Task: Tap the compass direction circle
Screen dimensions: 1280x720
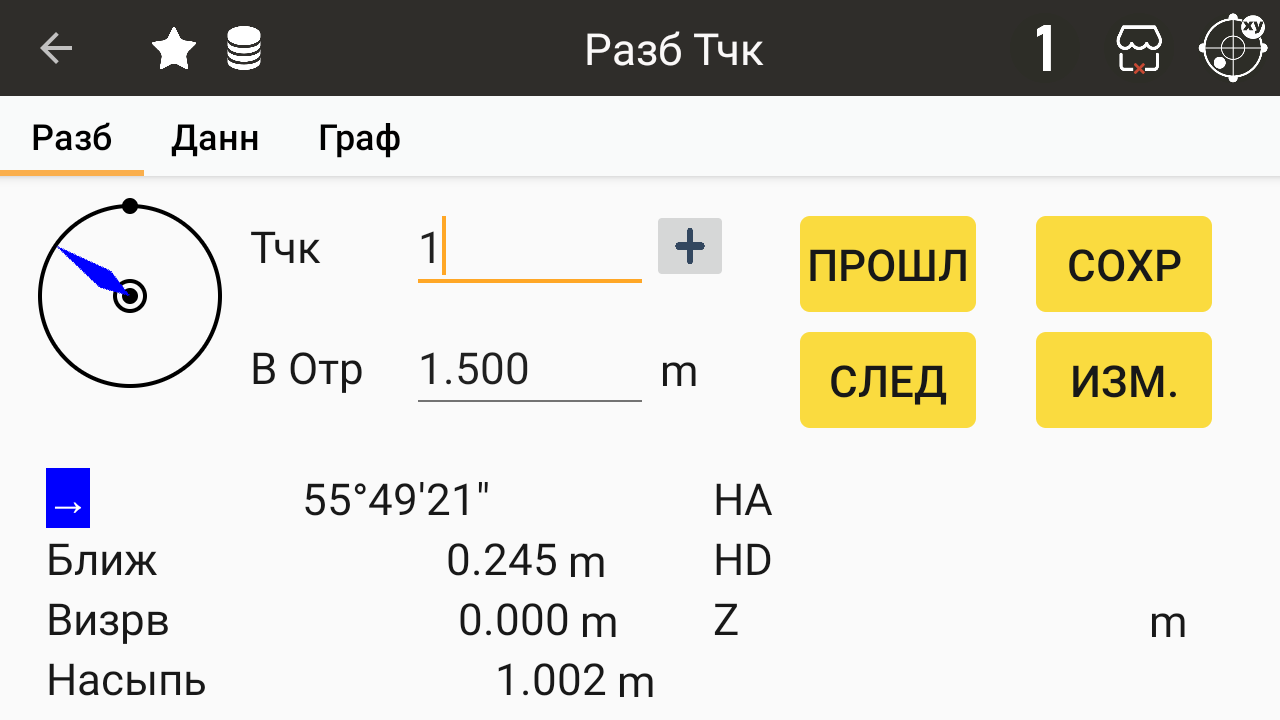Action: pyautogui.click(x=130, y=293)
